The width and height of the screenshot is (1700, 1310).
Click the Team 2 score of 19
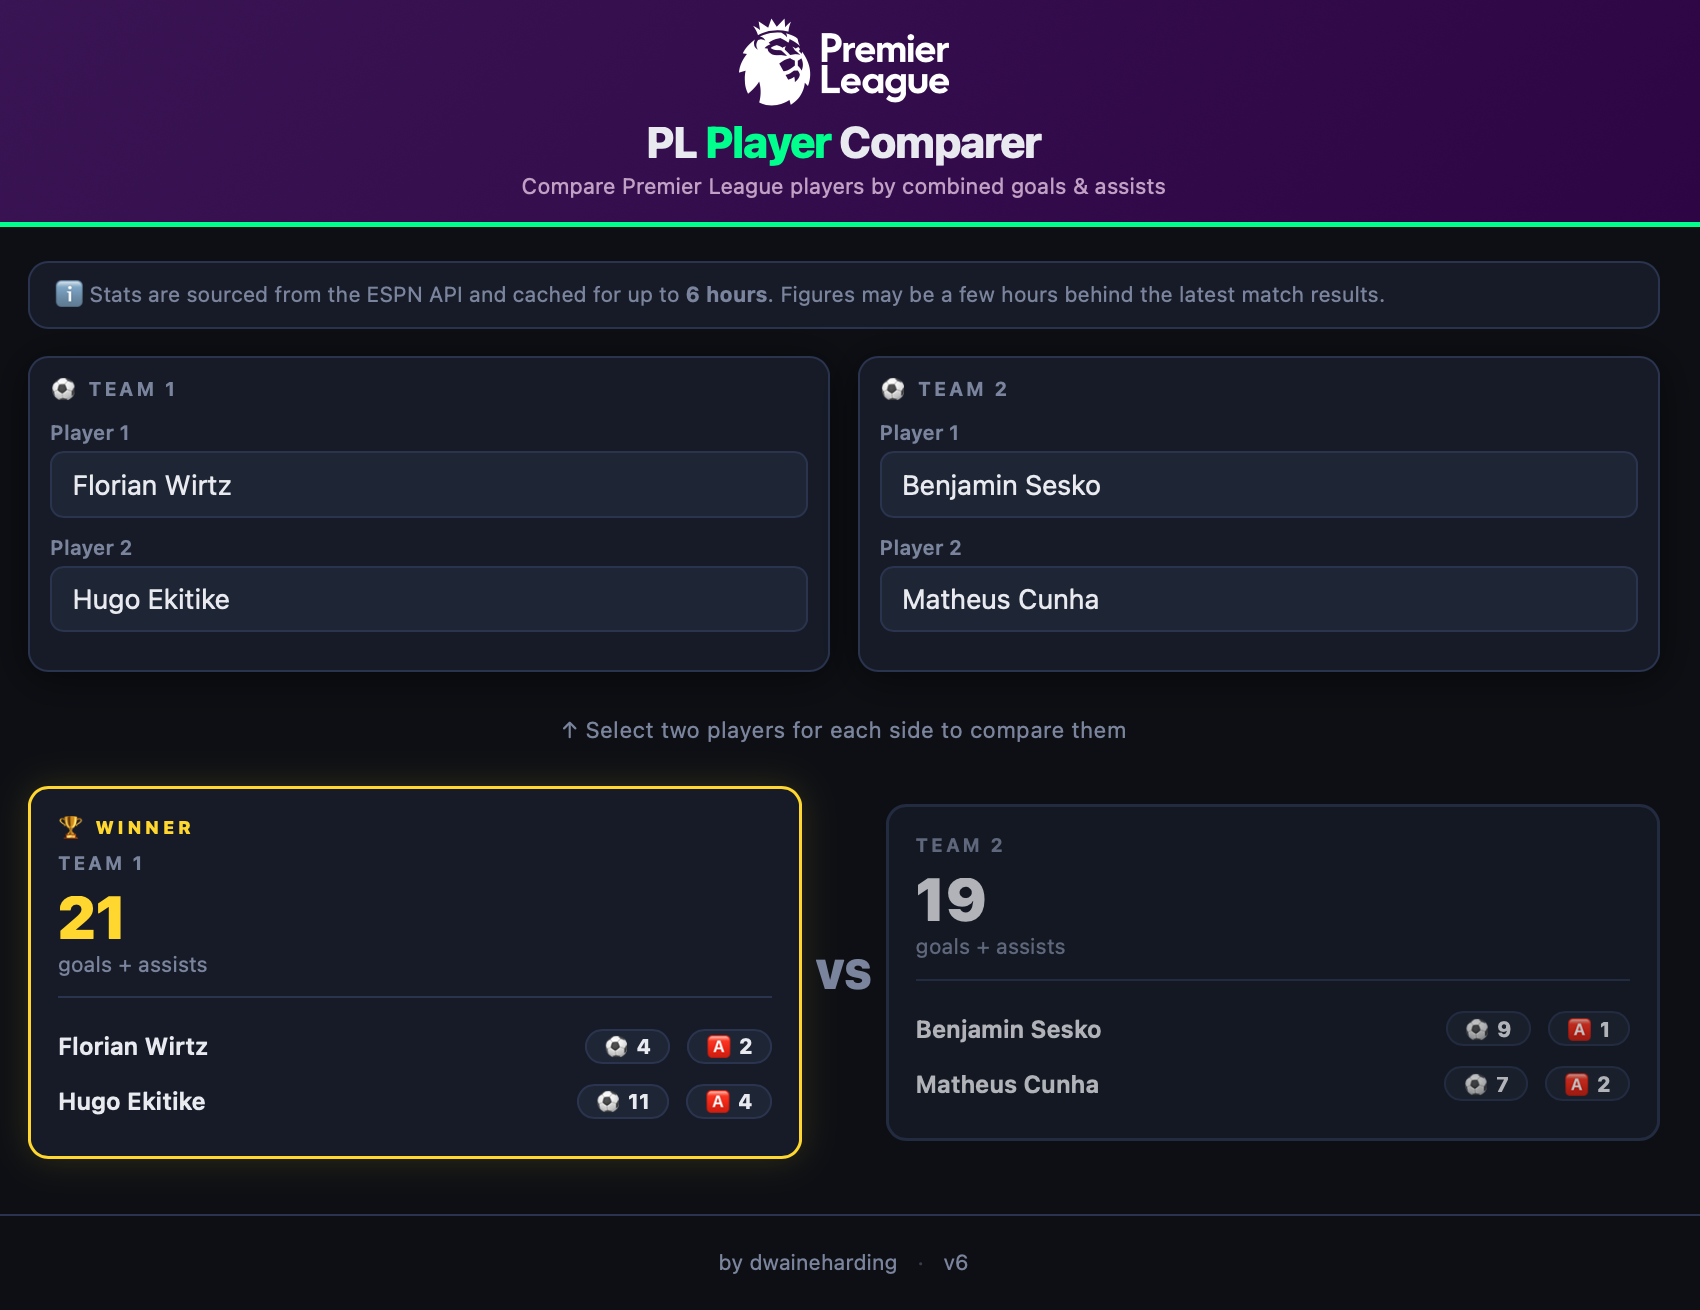[948, 901]
